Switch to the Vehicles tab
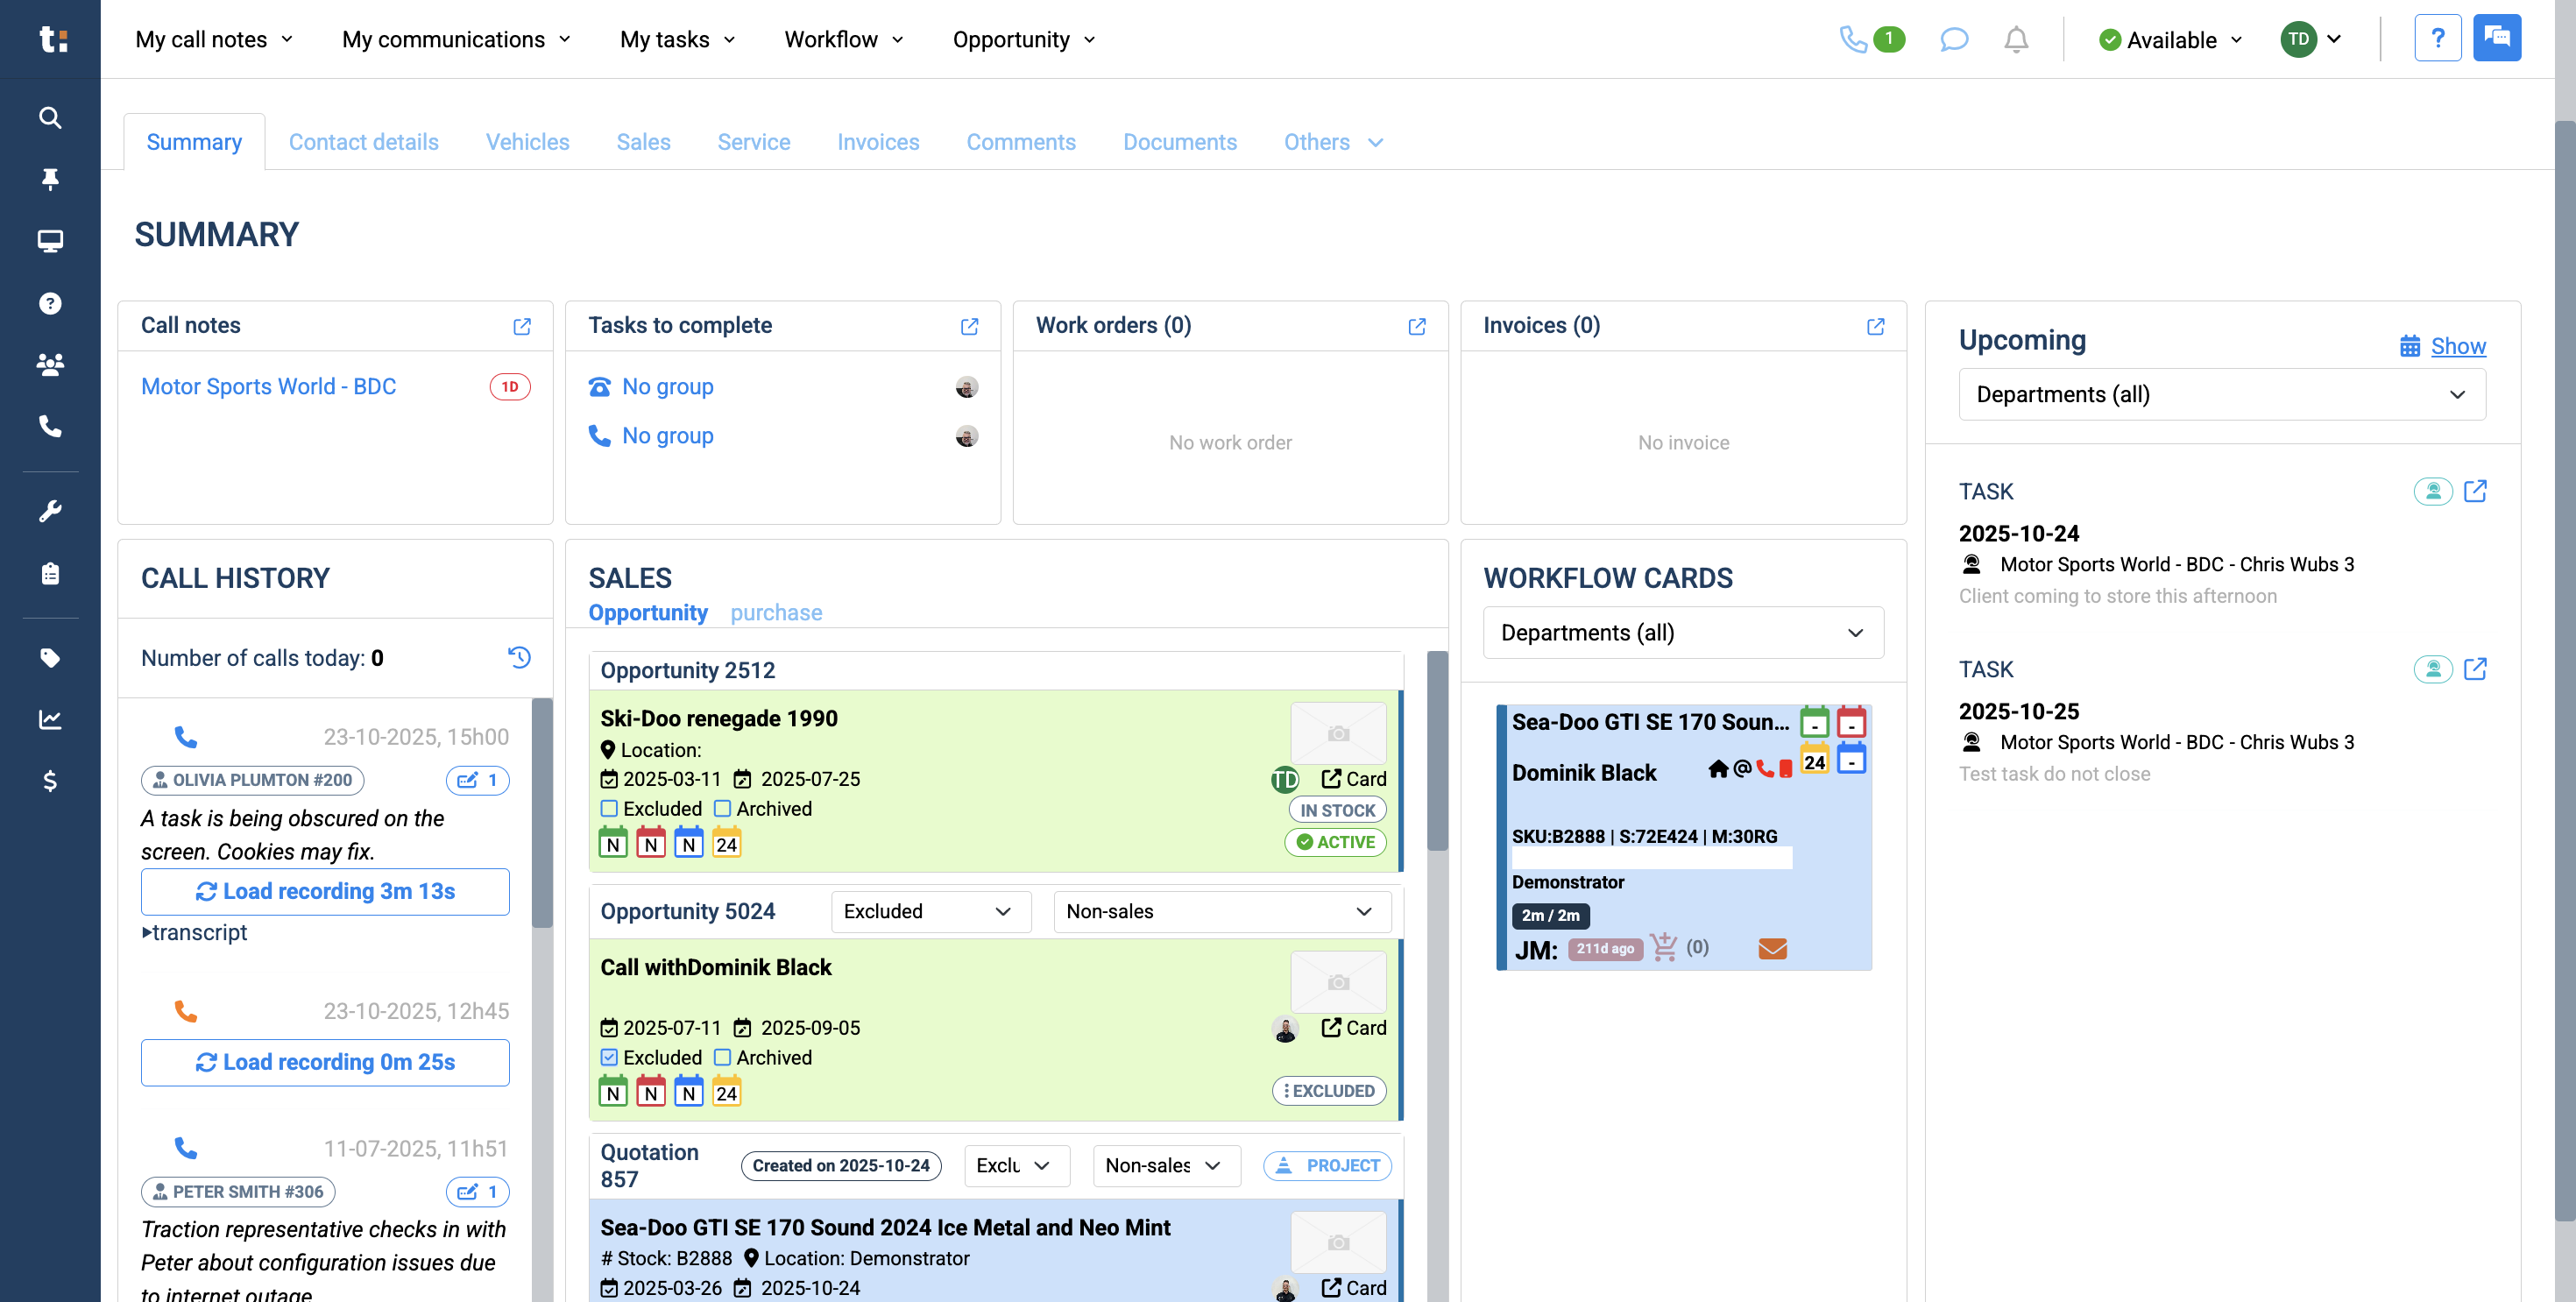 [527, 142]
